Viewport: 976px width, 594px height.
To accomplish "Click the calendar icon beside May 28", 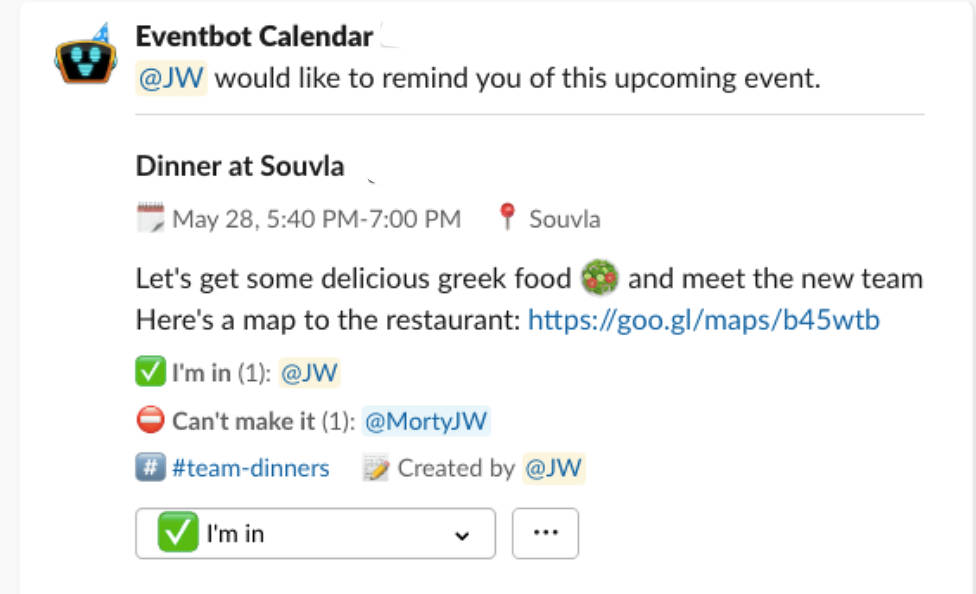I will pyautogui.click(x=149, y=218).
